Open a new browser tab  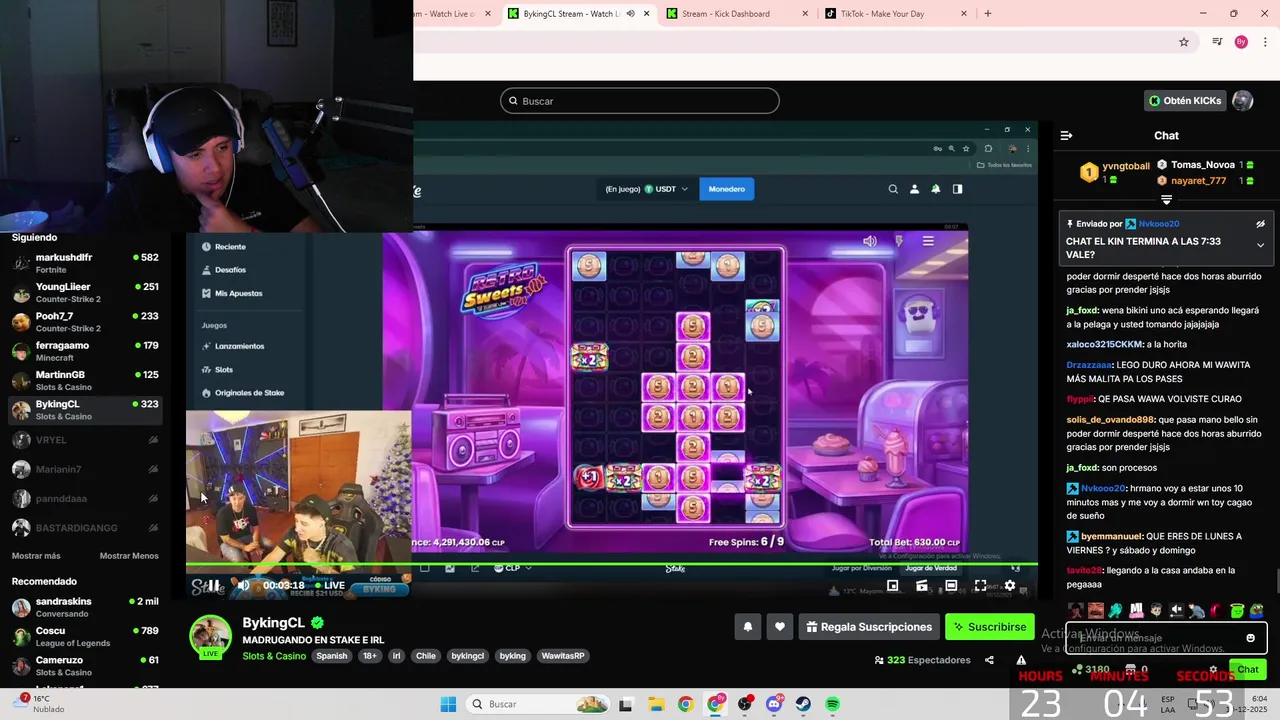pos(988,14)
